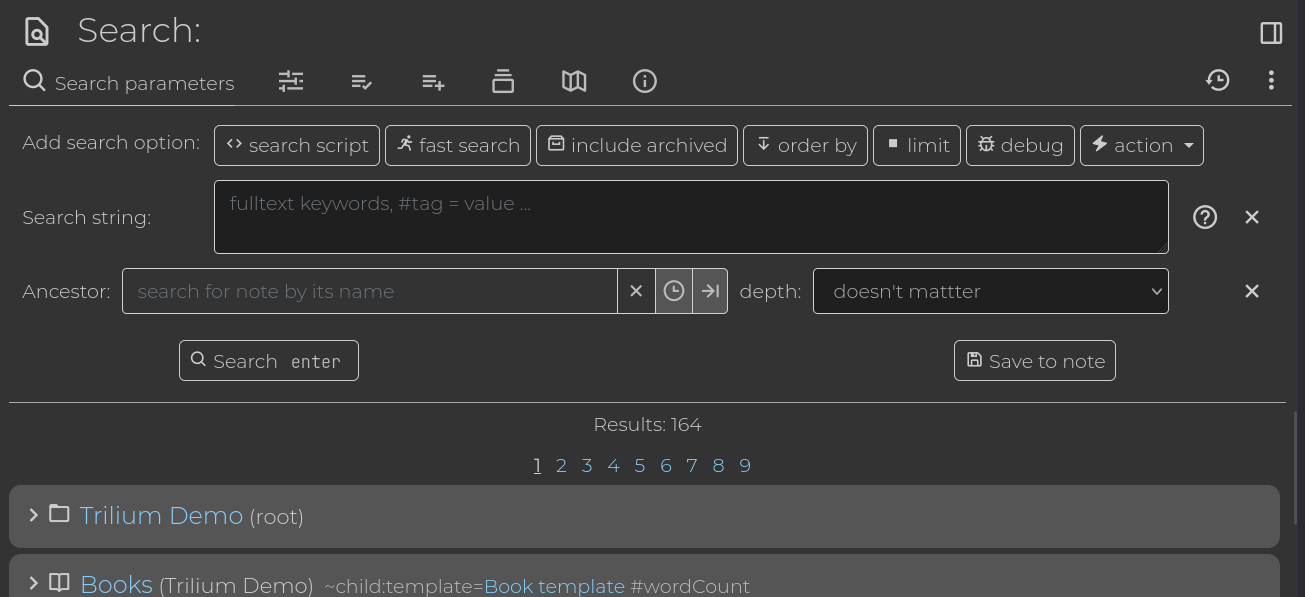Viewport: 1305px width, 597px height.
Task: Open the action dropdown menu
Action: [x=1142, y=145]
